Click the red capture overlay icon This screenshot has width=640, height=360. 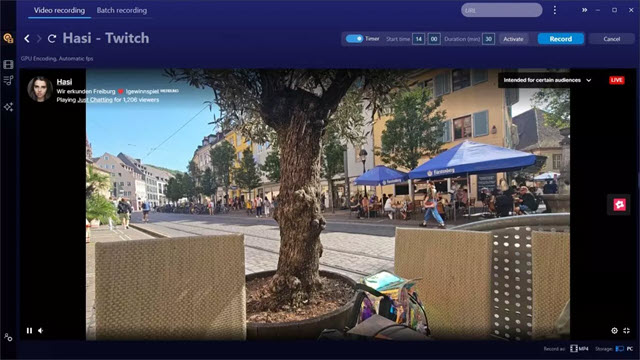(619, 204)
